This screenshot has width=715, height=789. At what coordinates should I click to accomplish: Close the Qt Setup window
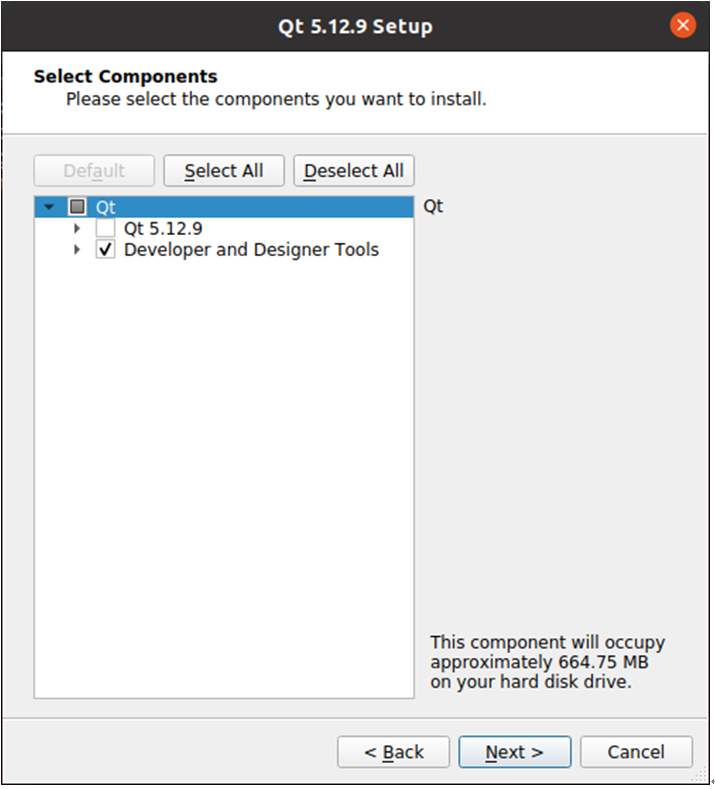click(x=682, y=25)
